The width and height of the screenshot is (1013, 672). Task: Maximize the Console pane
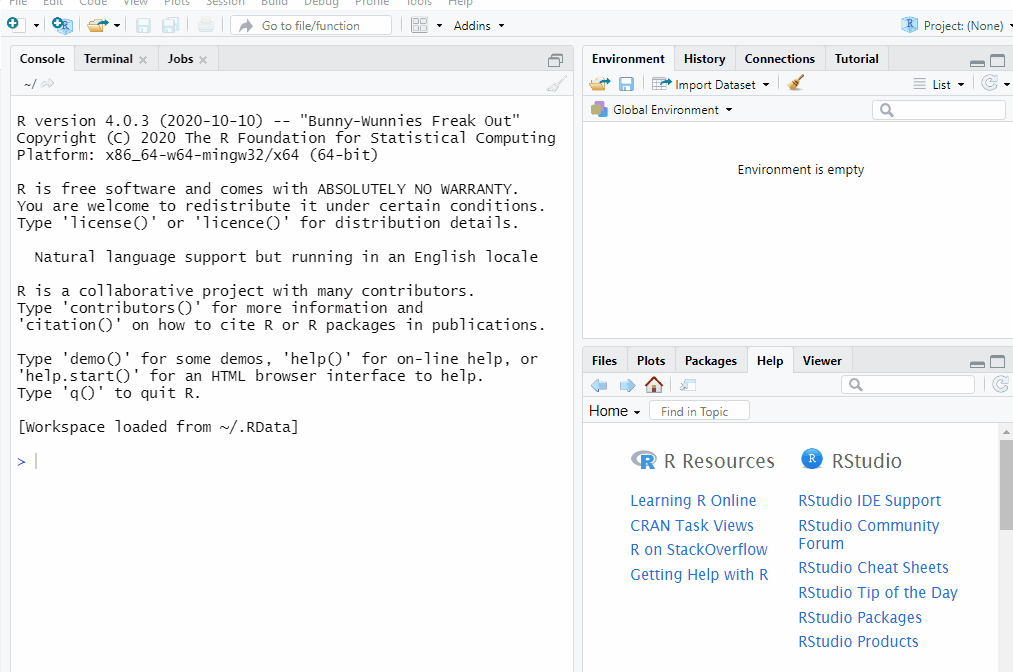(556, 61)
